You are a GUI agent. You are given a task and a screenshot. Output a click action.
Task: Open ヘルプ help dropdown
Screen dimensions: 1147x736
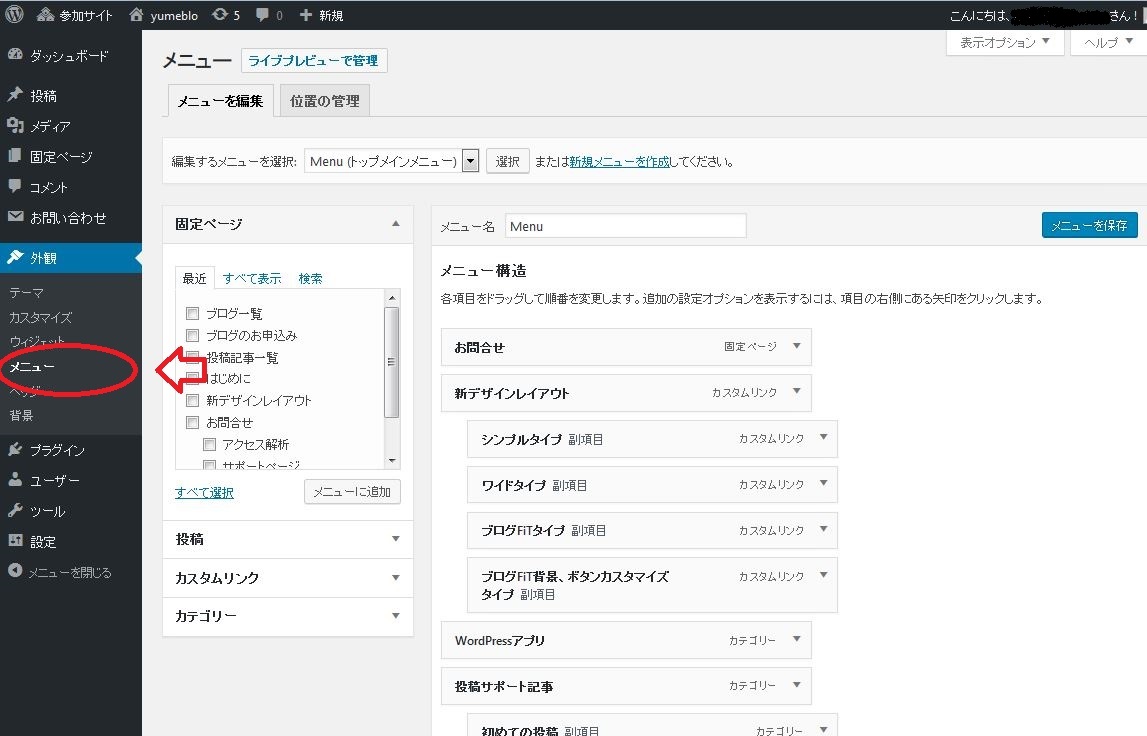coord(1108,42)
